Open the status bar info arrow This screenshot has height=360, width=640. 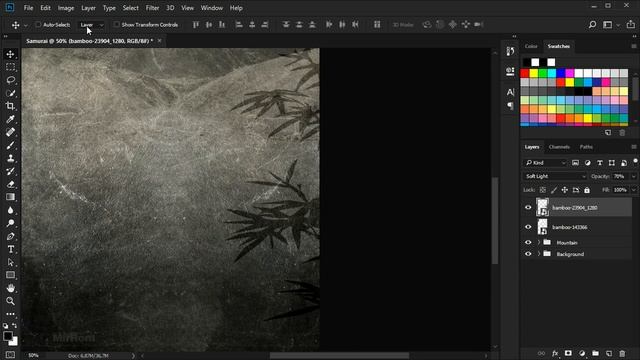[133, 356]
